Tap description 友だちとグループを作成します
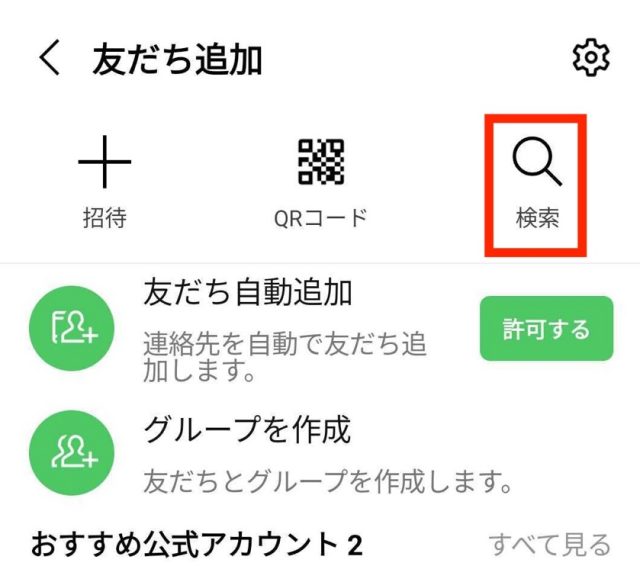The height and width of the screenshot is (566, 640). [328, 481]
